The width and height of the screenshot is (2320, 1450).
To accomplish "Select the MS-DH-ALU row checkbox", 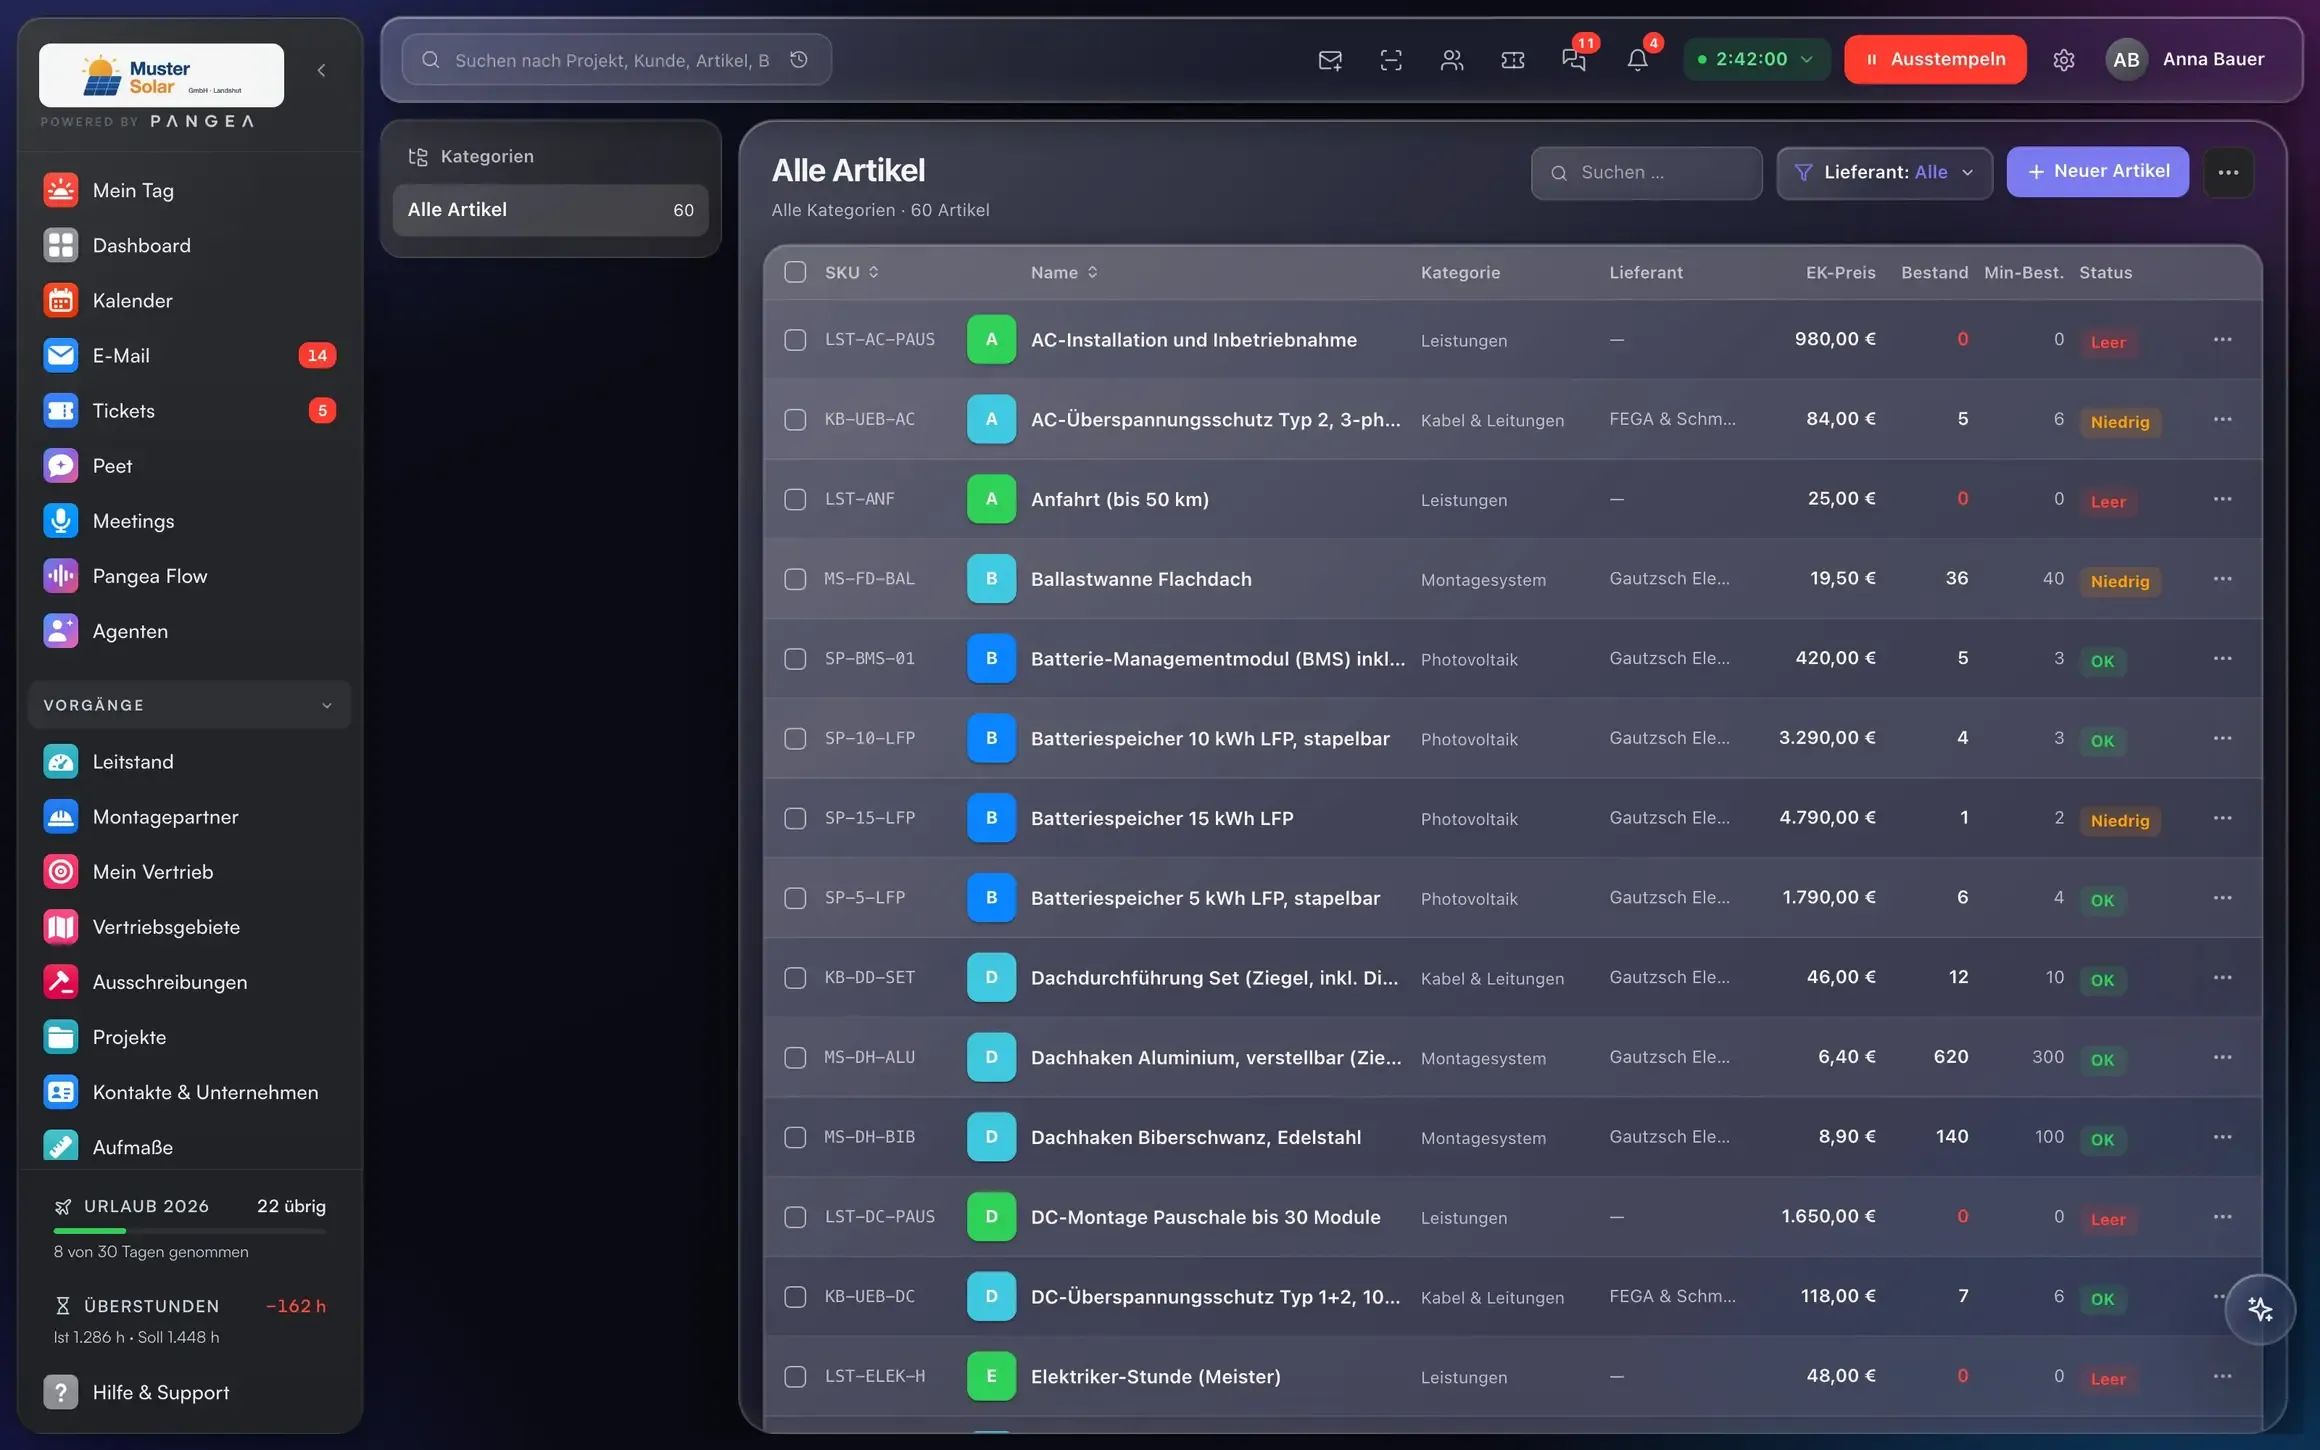I will coord(795,1058).
